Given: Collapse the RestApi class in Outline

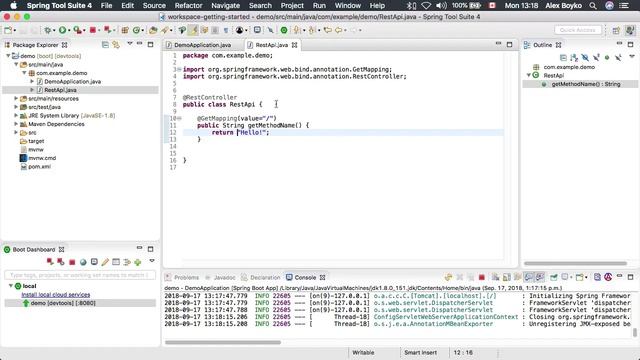Looking at the screenshot, I should (x=529, y=75).
